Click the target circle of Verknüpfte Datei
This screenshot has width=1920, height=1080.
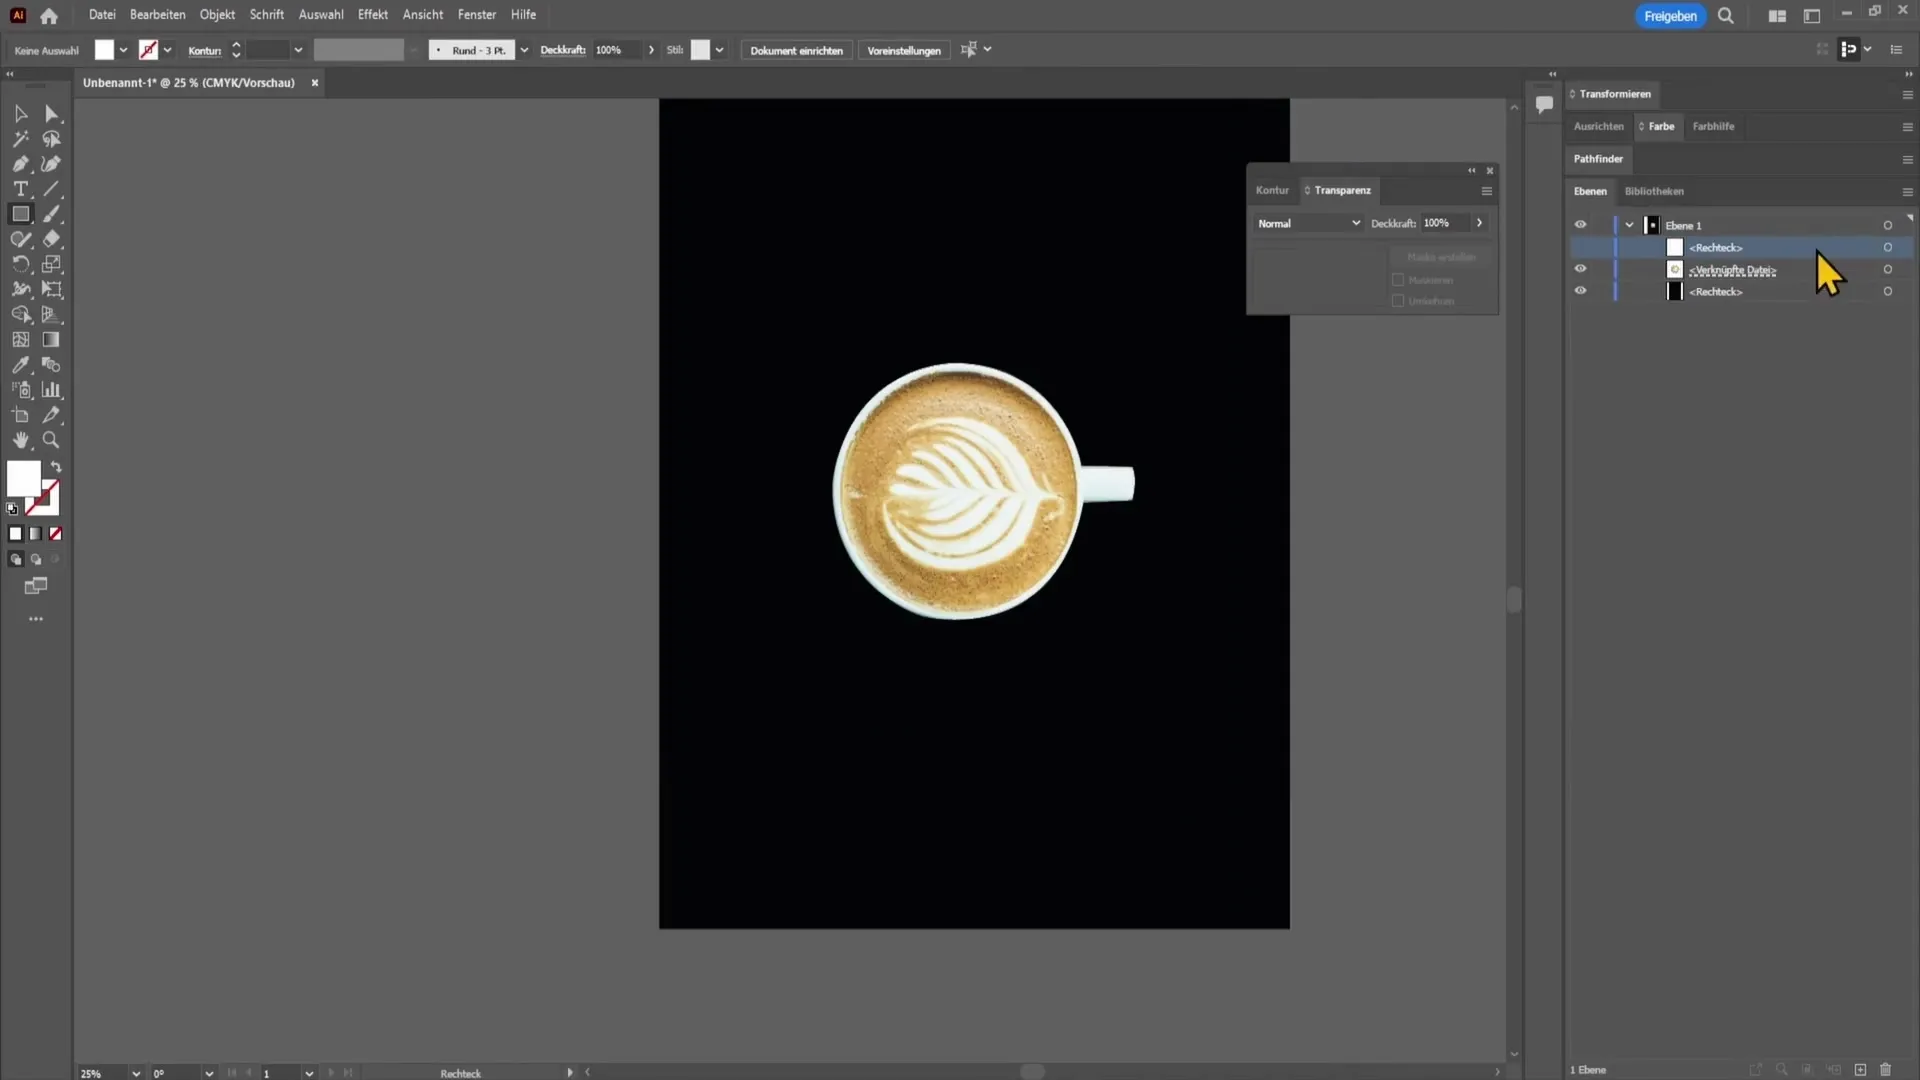click(x=1888, y=269)
